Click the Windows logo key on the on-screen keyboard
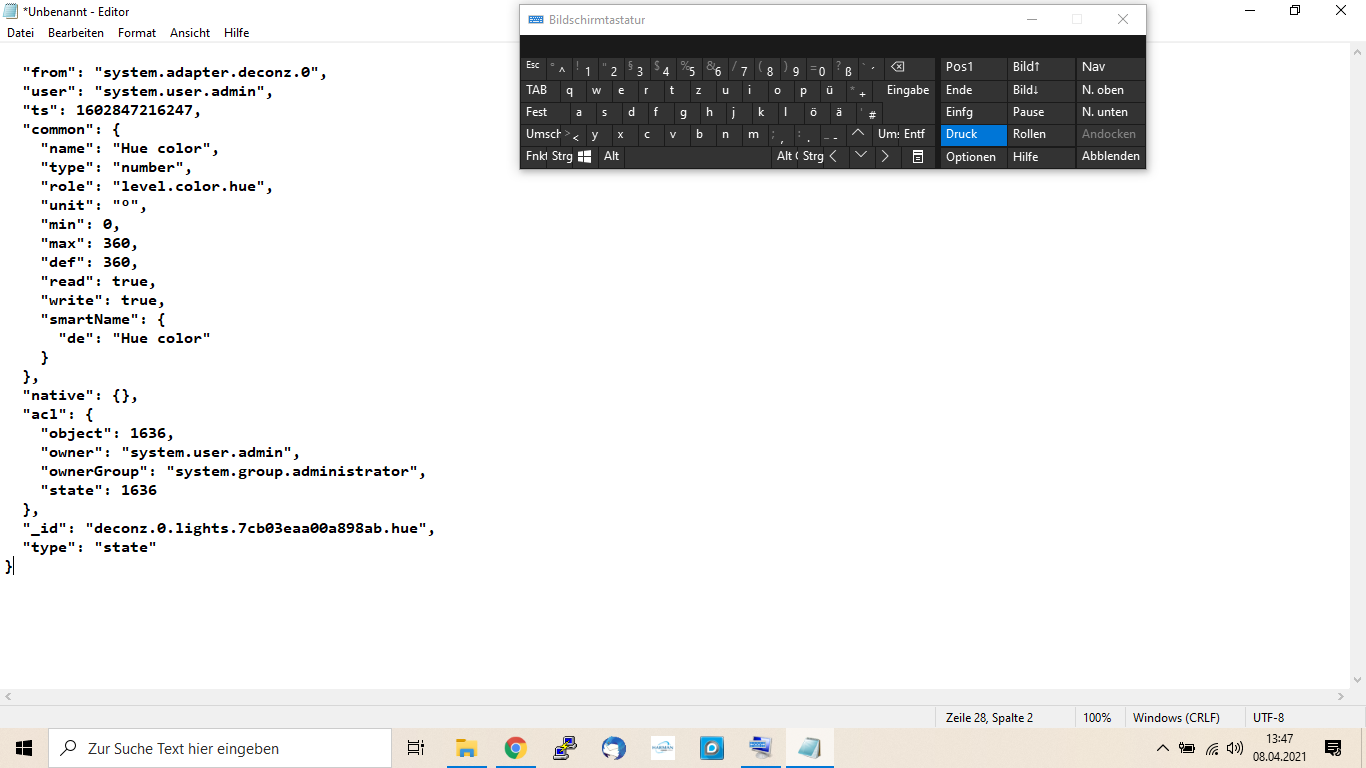Image resolution: width=1366 pixels, height=768 pixels. pyautogui.click(x=585, y=156)
